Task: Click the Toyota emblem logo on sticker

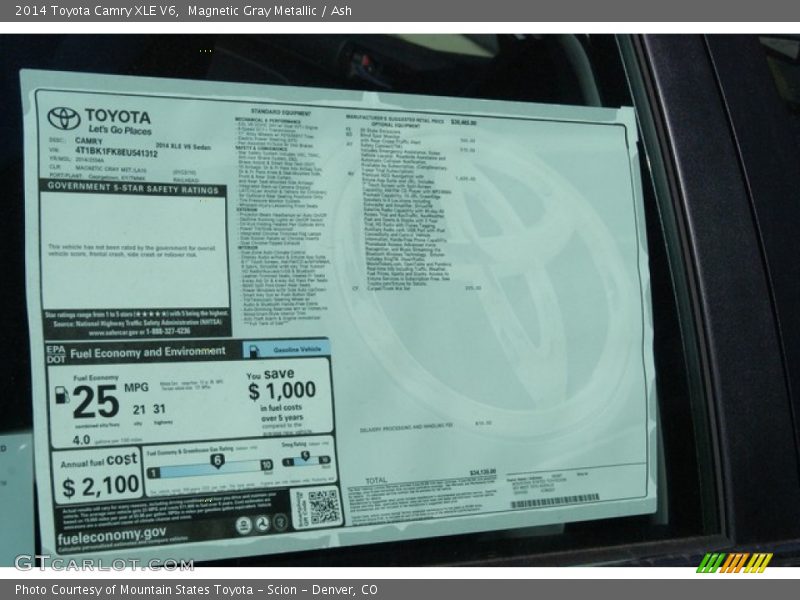Action: (x=64, y=118)
